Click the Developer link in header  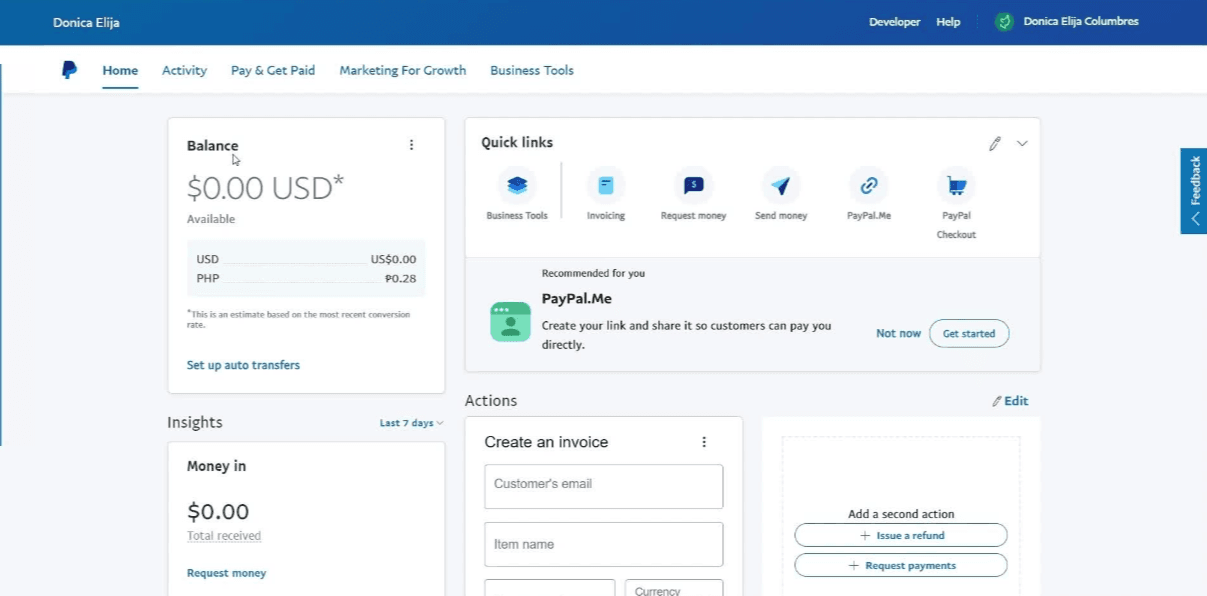[894, 22]
